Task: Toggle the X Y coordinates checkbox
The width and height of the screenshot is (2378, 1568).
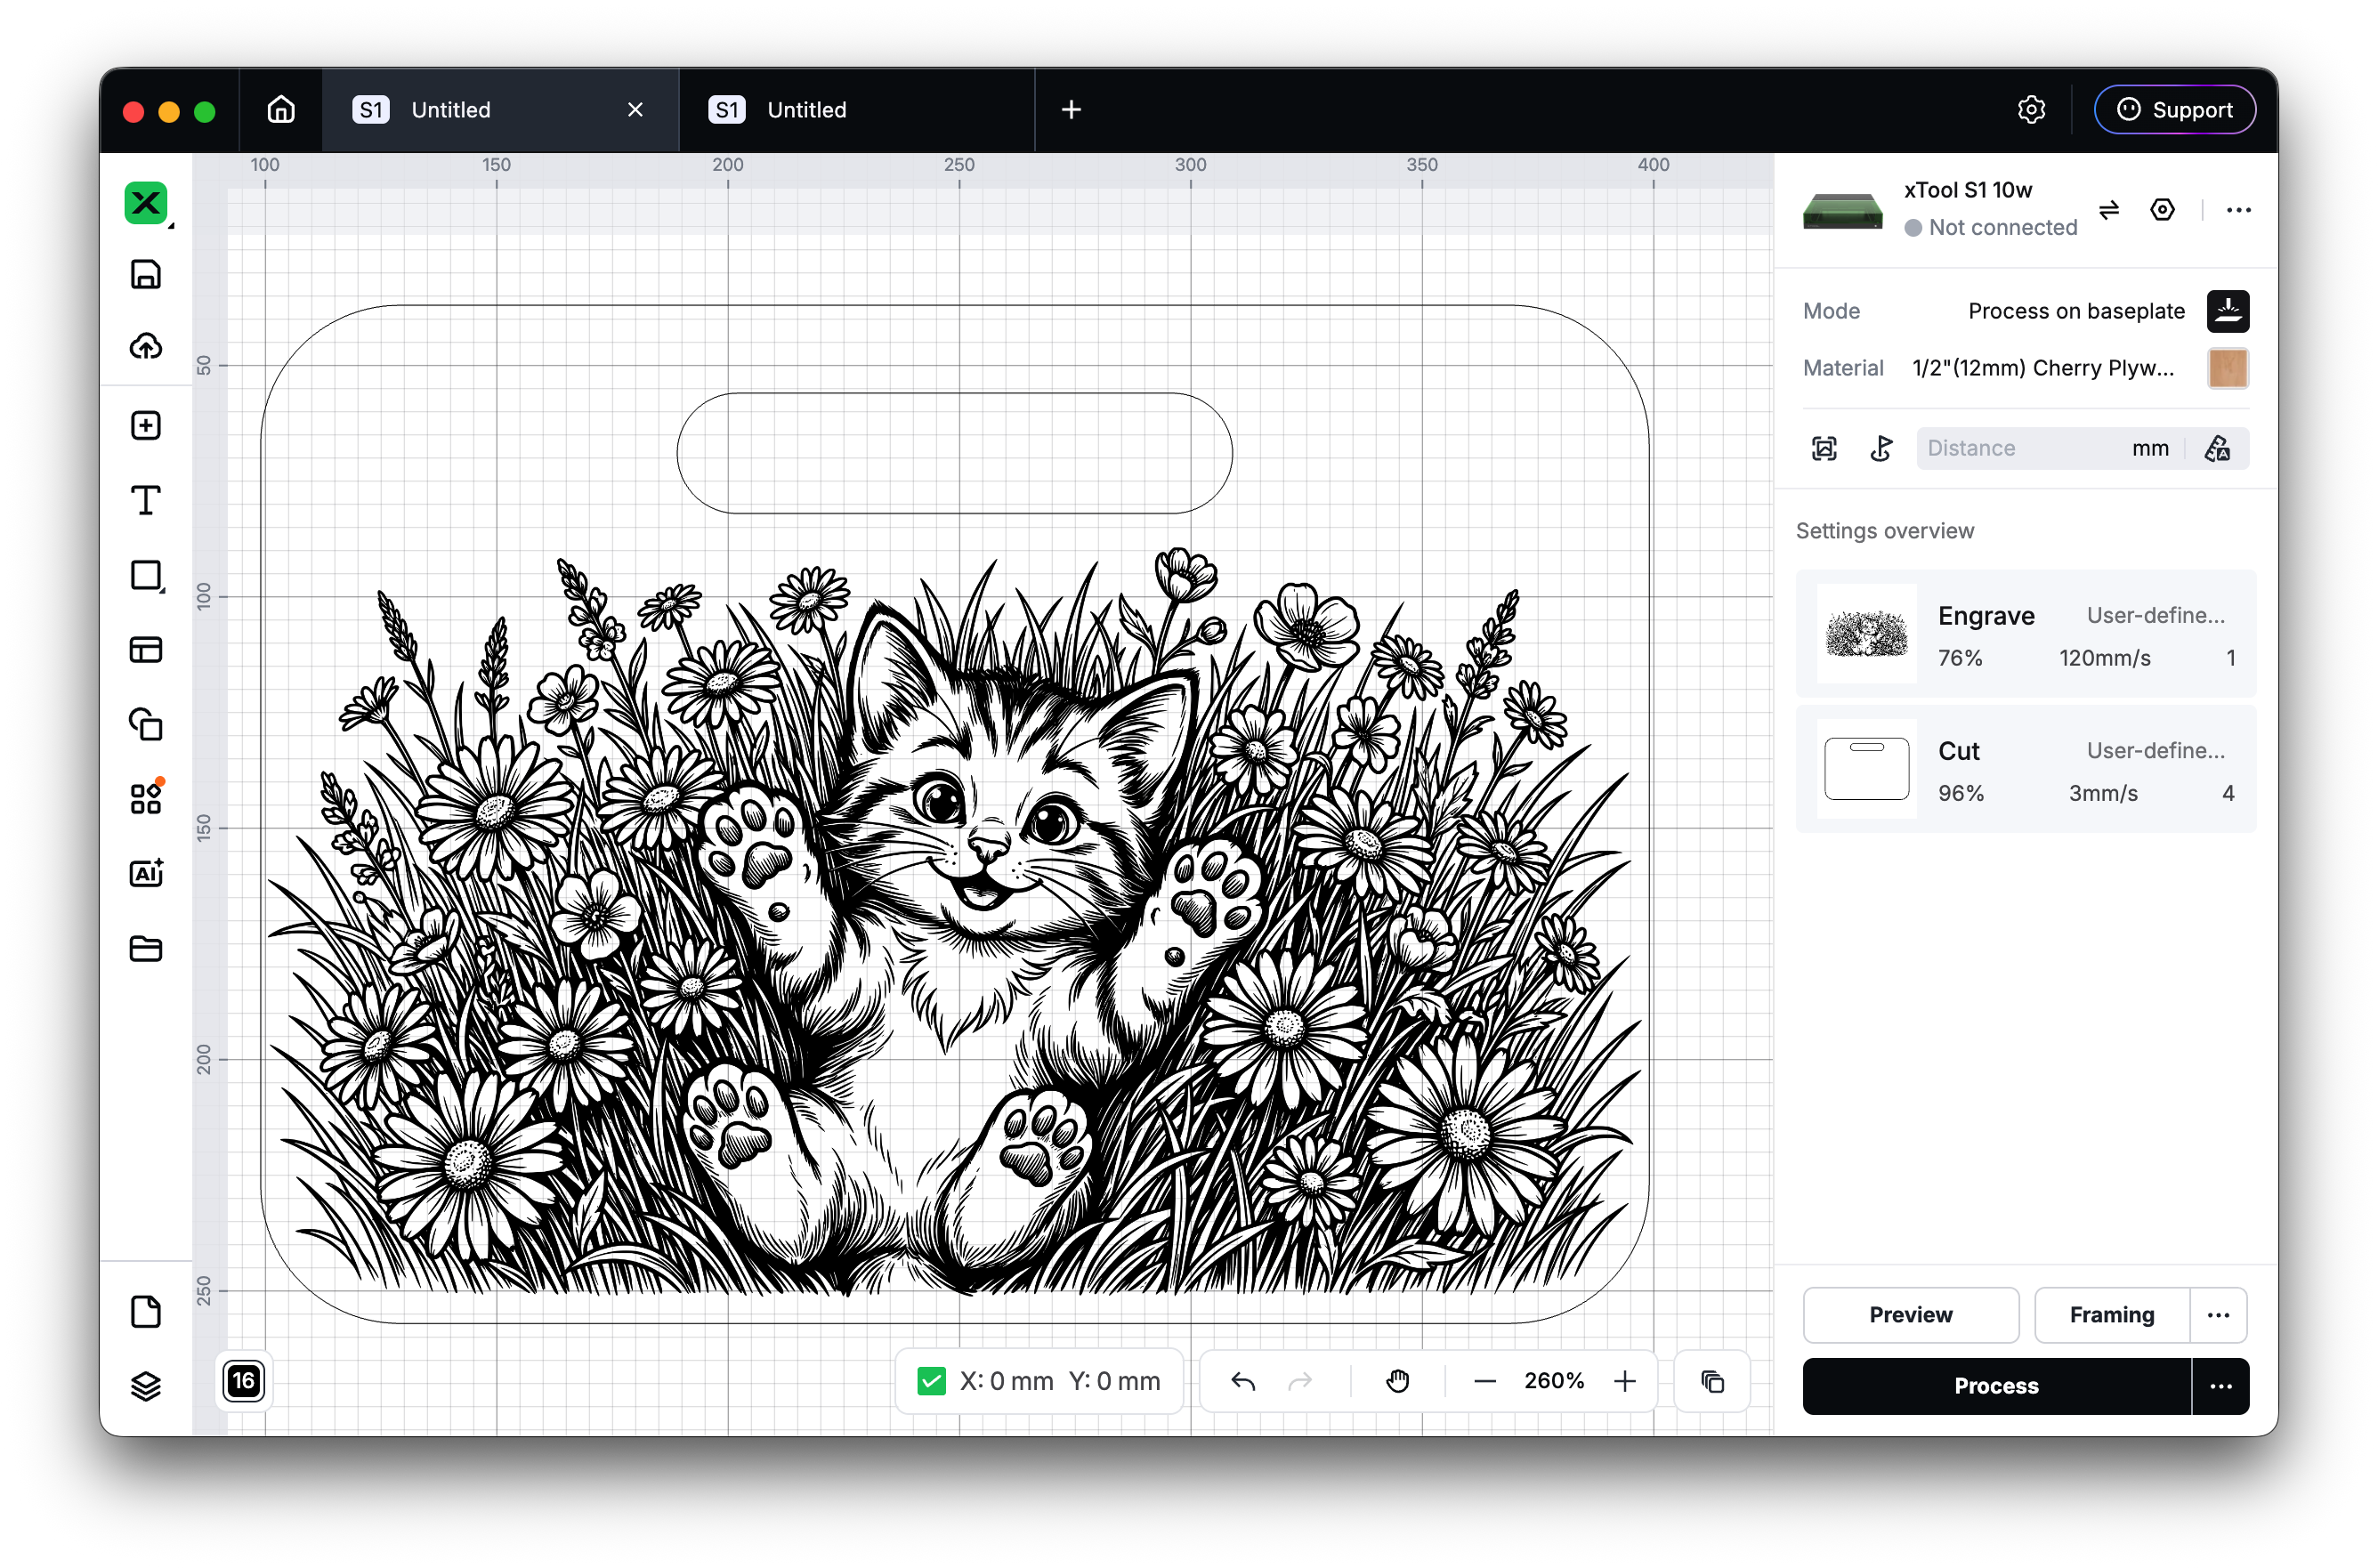Action: (931, 1381)
